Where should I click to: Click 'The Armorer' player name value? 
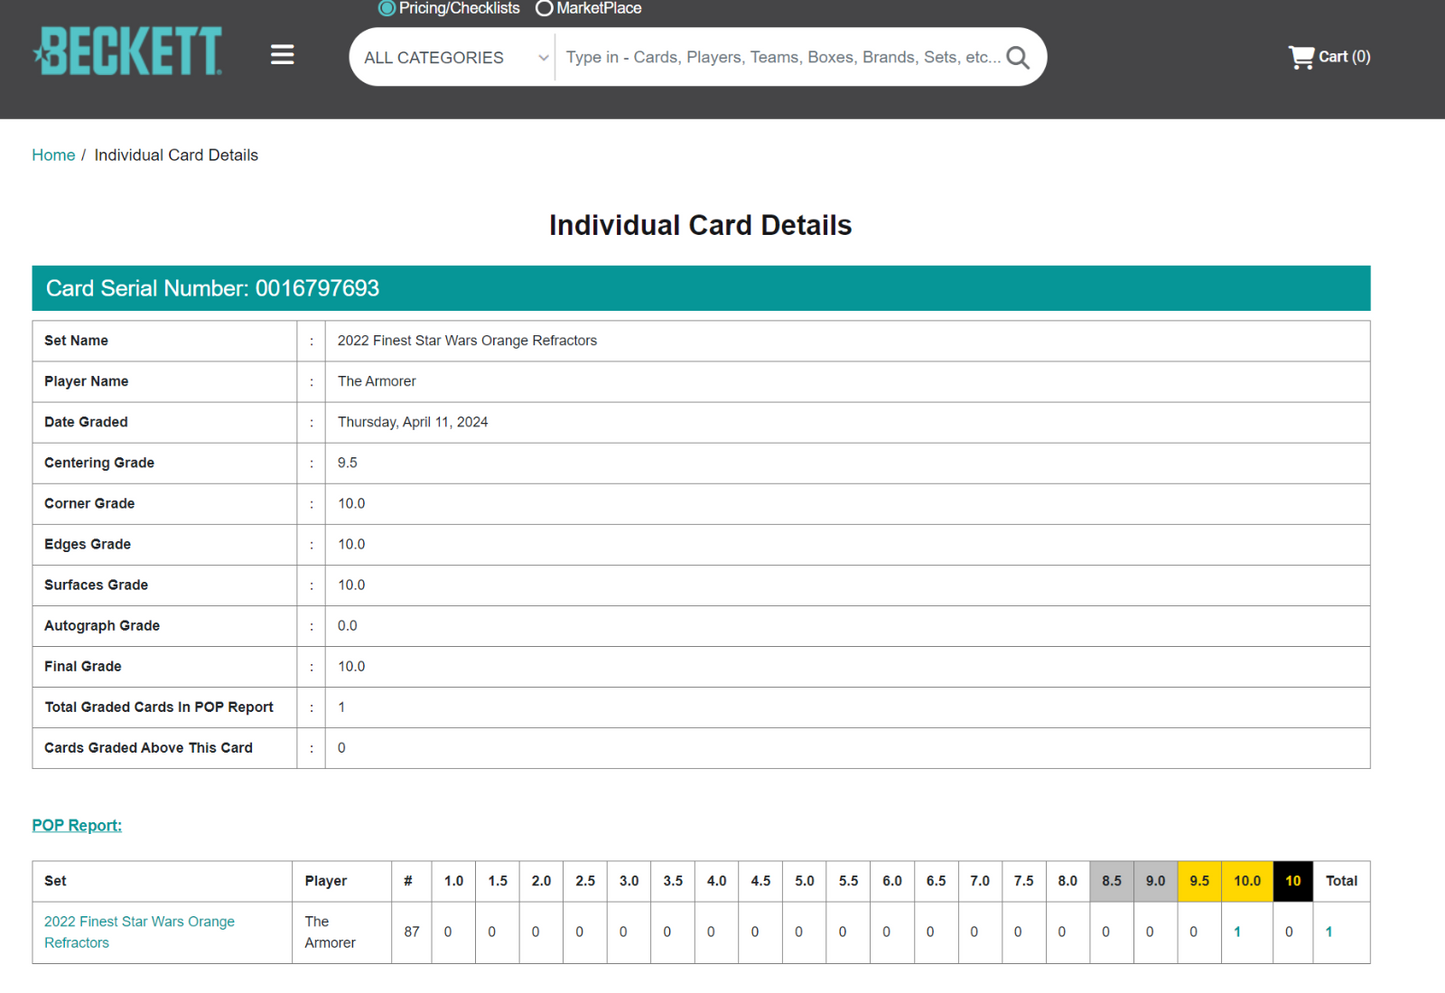[x=377, y=382]
